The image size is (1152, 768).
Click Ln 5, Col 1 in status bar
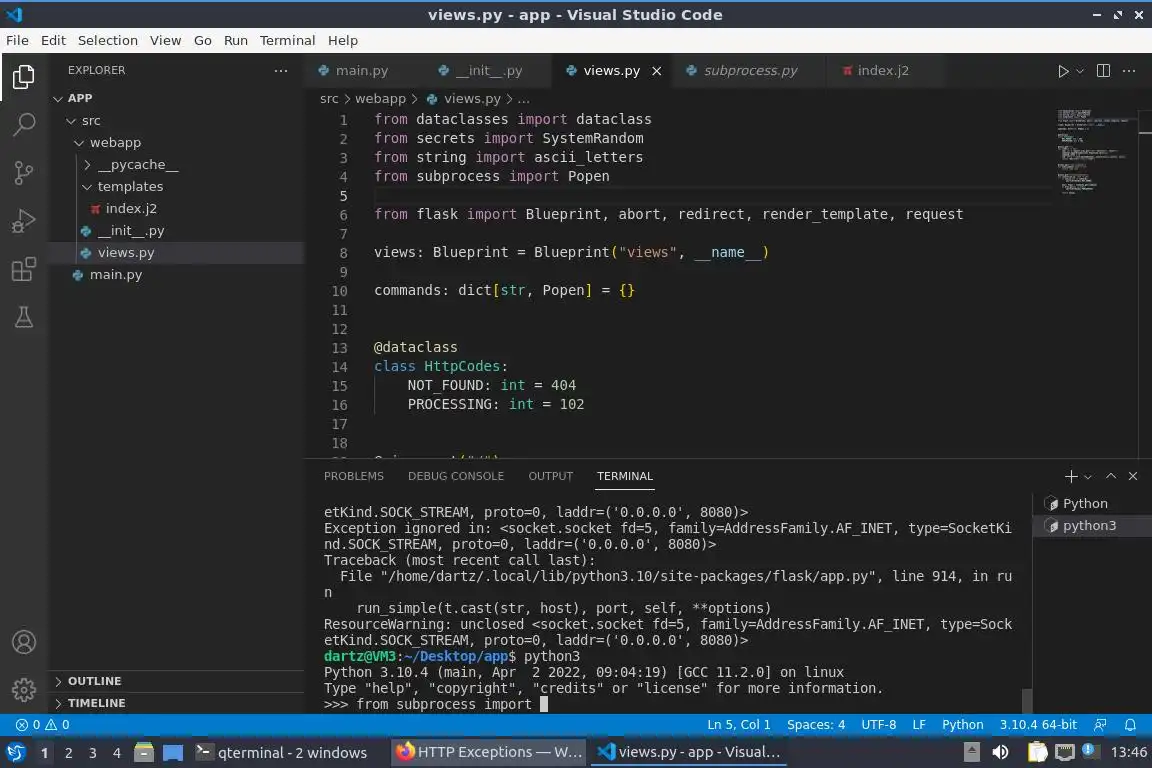pyautogui.click(x=738, y=725)
